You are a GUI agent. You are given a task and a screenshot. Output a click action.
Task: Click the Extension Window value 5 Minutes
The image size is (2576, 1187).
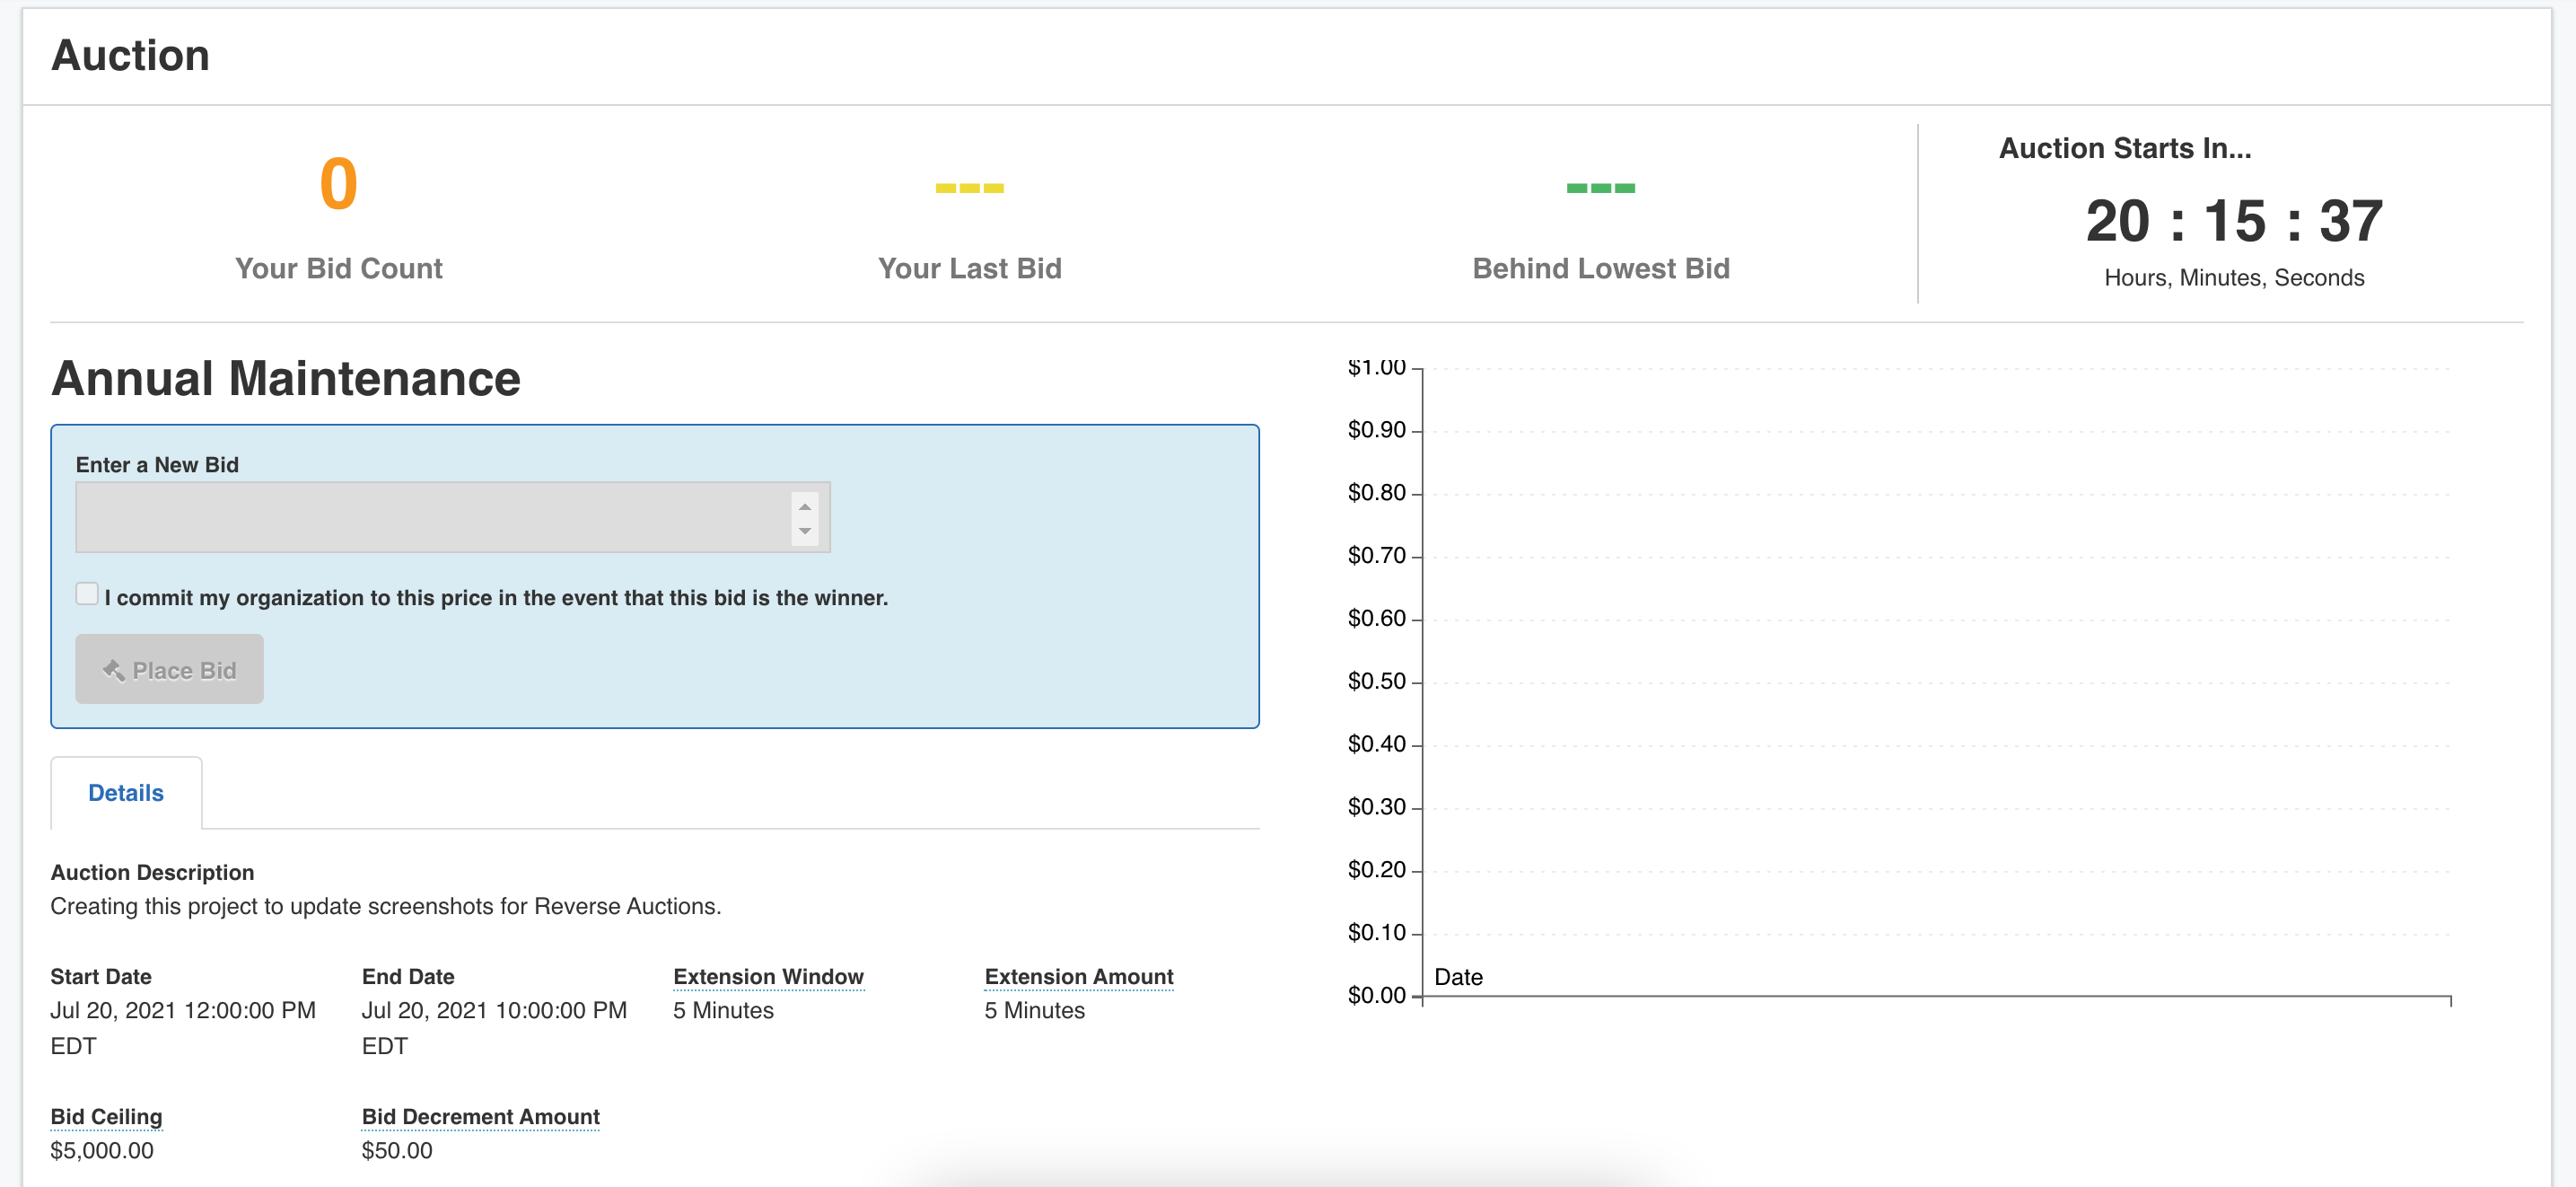723,1010
